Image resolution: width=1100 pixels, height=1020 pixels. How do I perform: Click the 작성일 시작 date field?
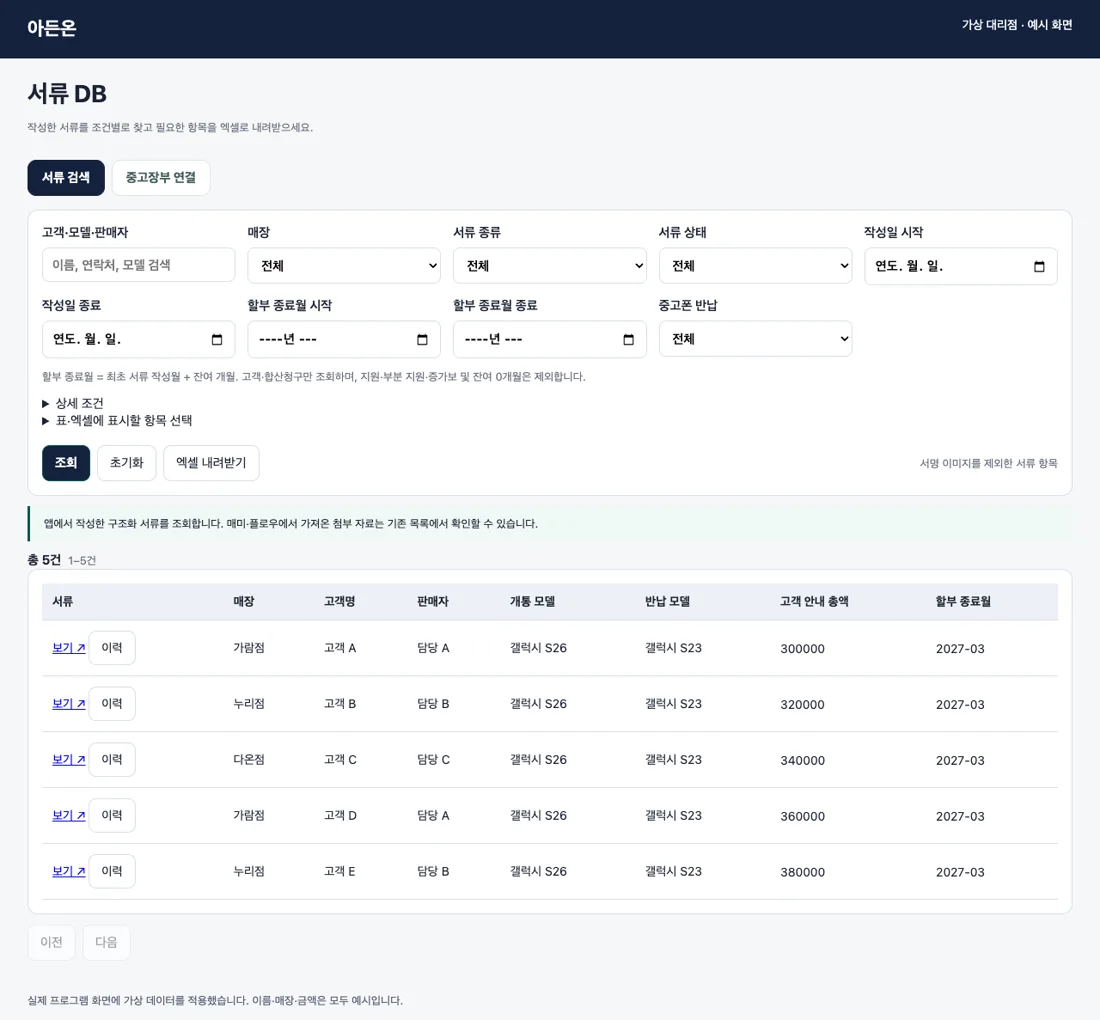click(960, 267)
